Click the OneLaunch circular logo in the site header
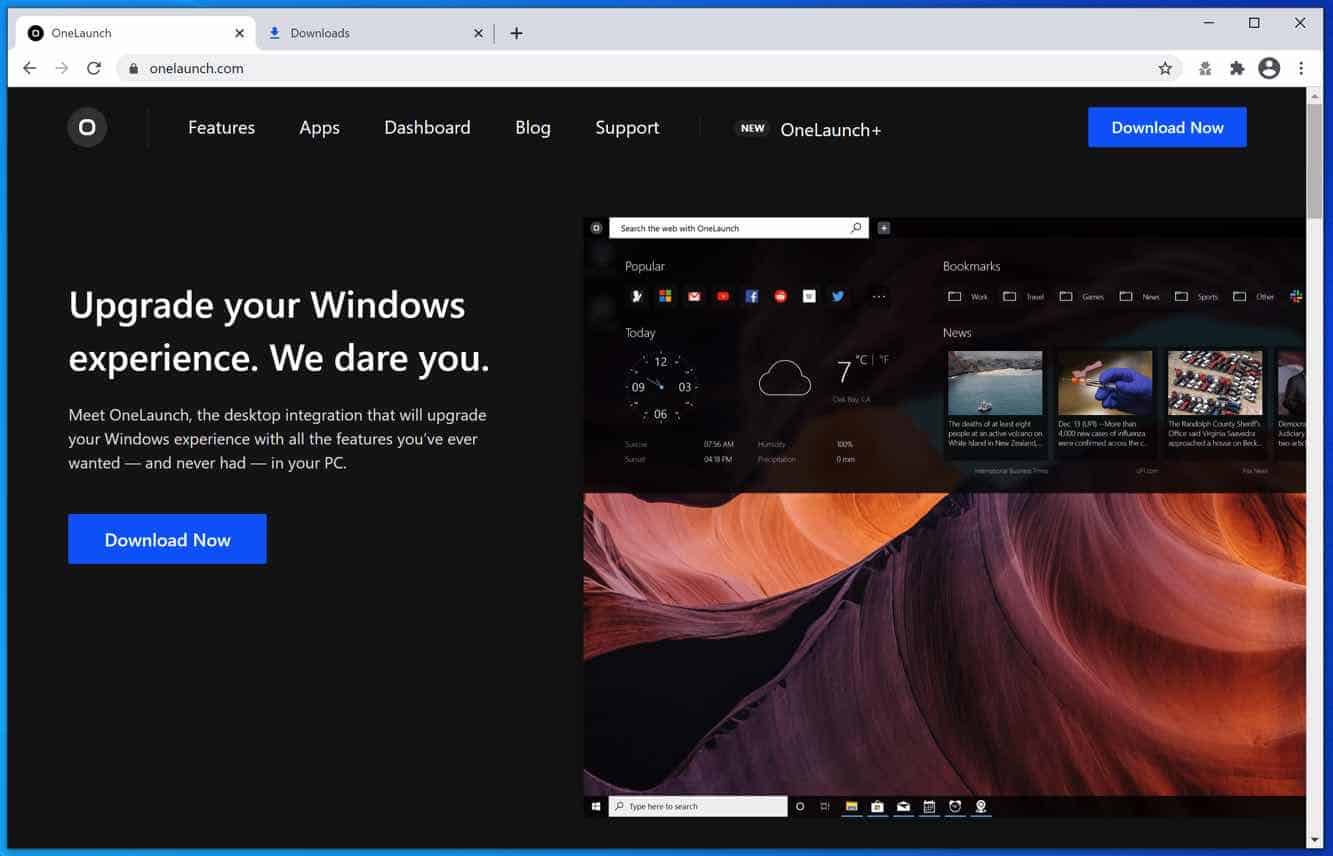This screenshot has width=1333, height=856. click(x=87, y=127)
